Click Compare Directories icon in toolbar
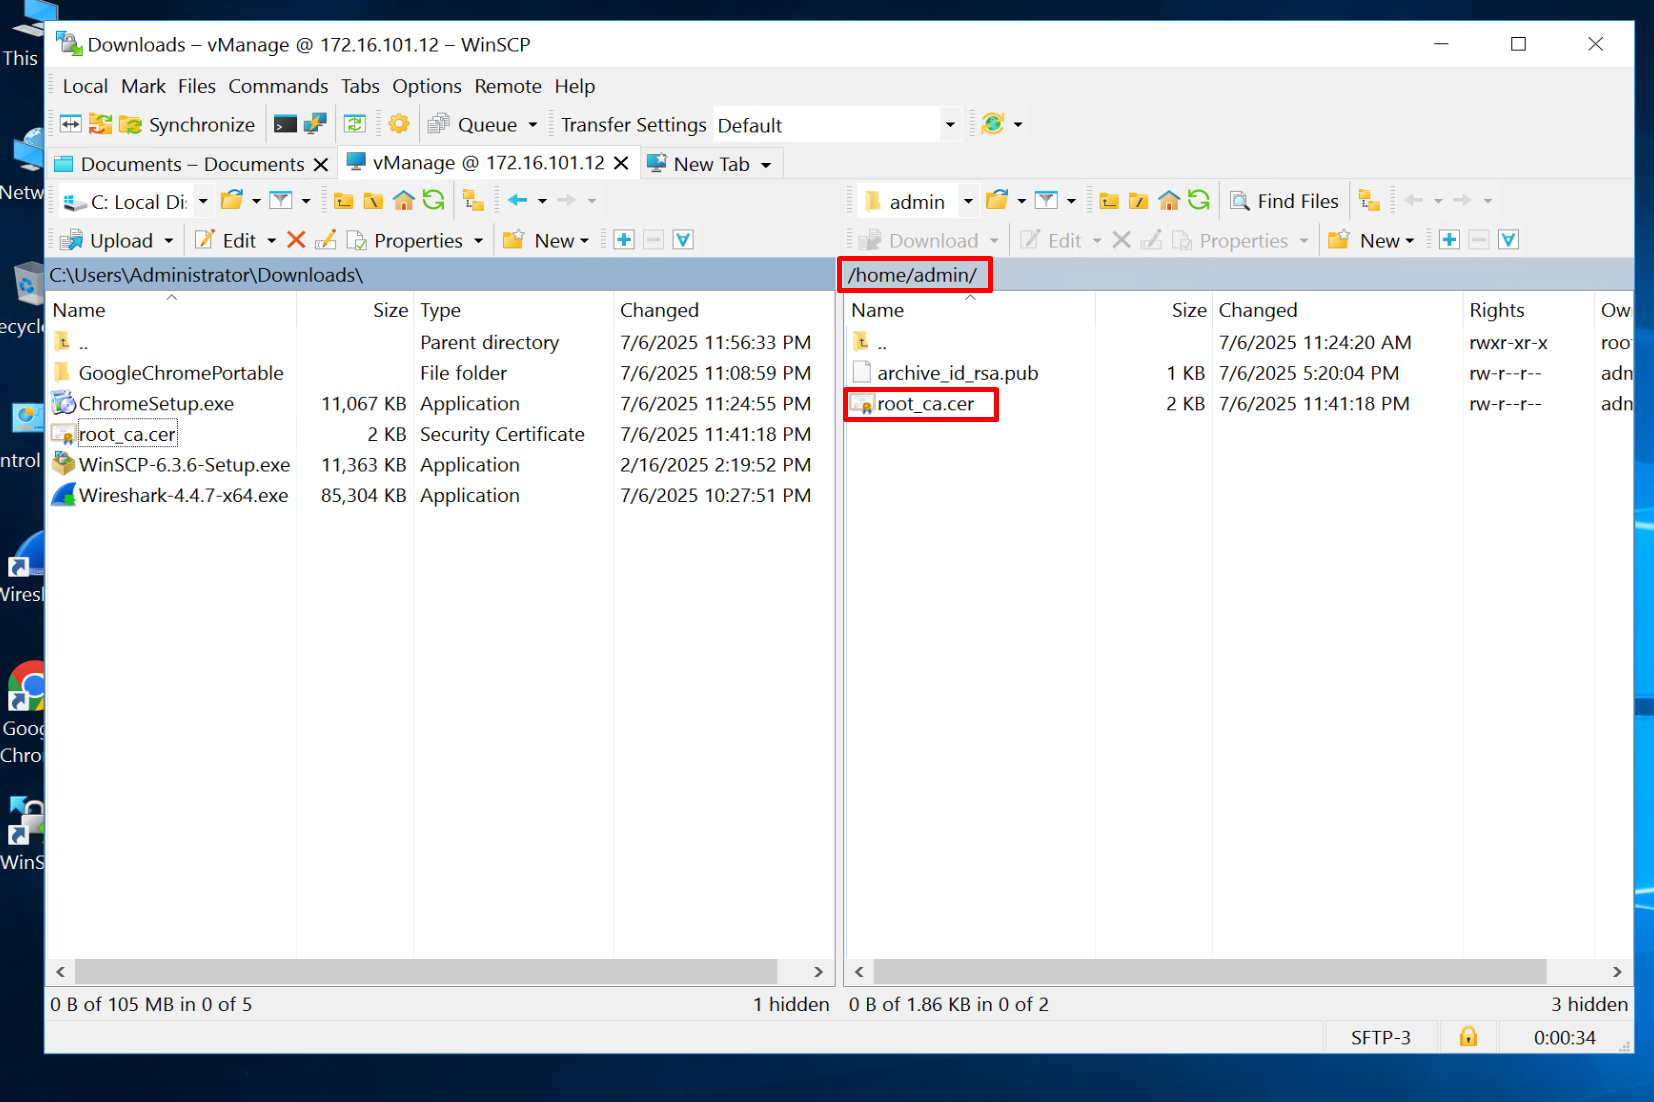The height and width of the screenshot is (1102, 1654). 71,124
